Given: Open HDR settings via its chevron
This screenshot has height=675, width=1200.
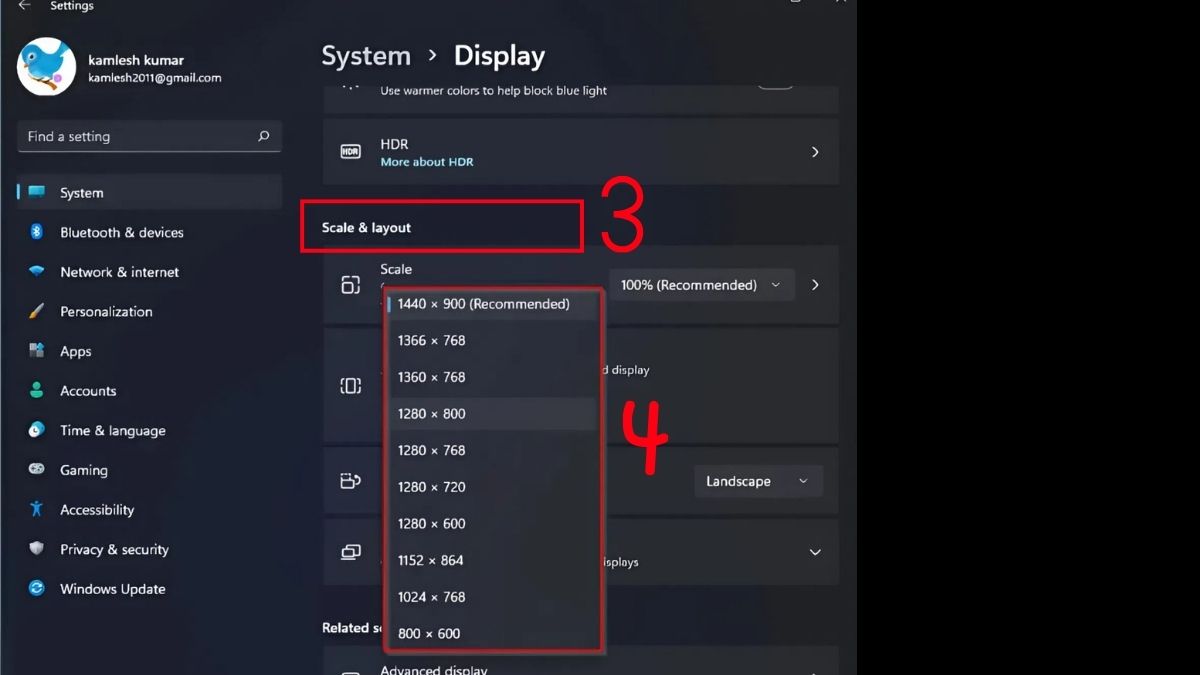Looking at the screenshot, I should coord(815,152).
